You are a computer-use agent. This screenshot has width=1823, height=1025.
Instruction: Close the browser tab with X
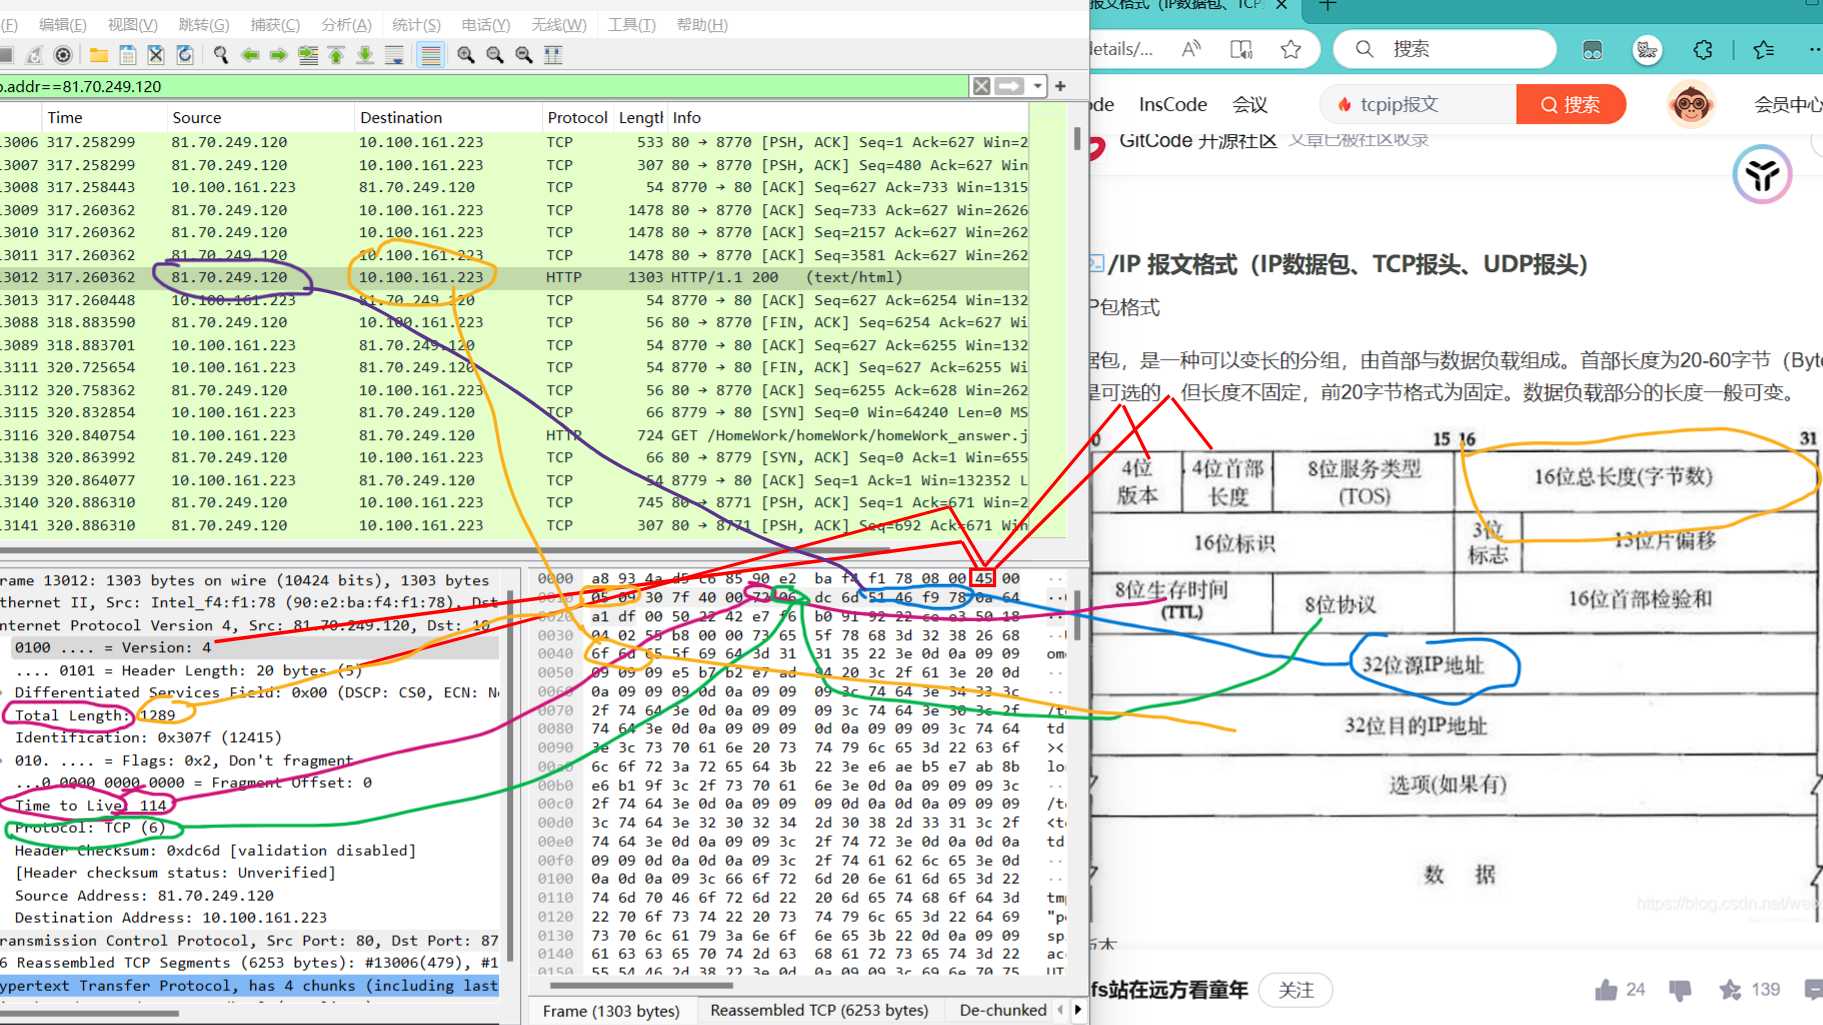click(1281, 5)
